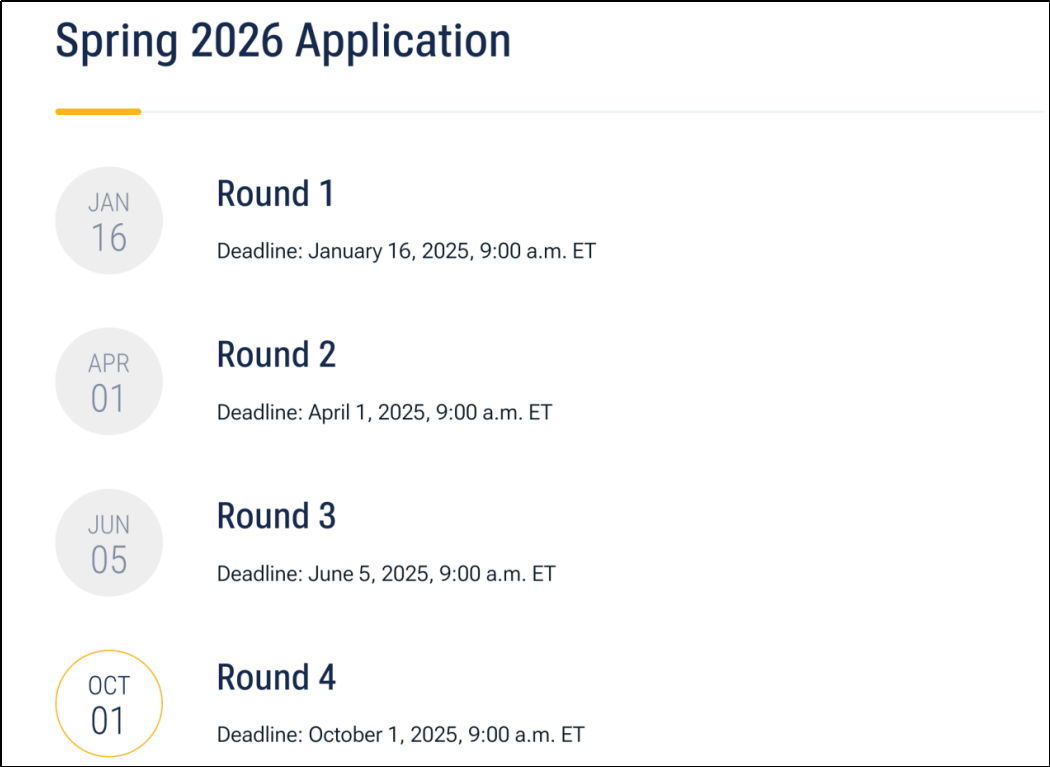The height and width of the screenshot is (767, 1050).
Task: Click the JAN 16 date circle
Action: click(108, 220)
